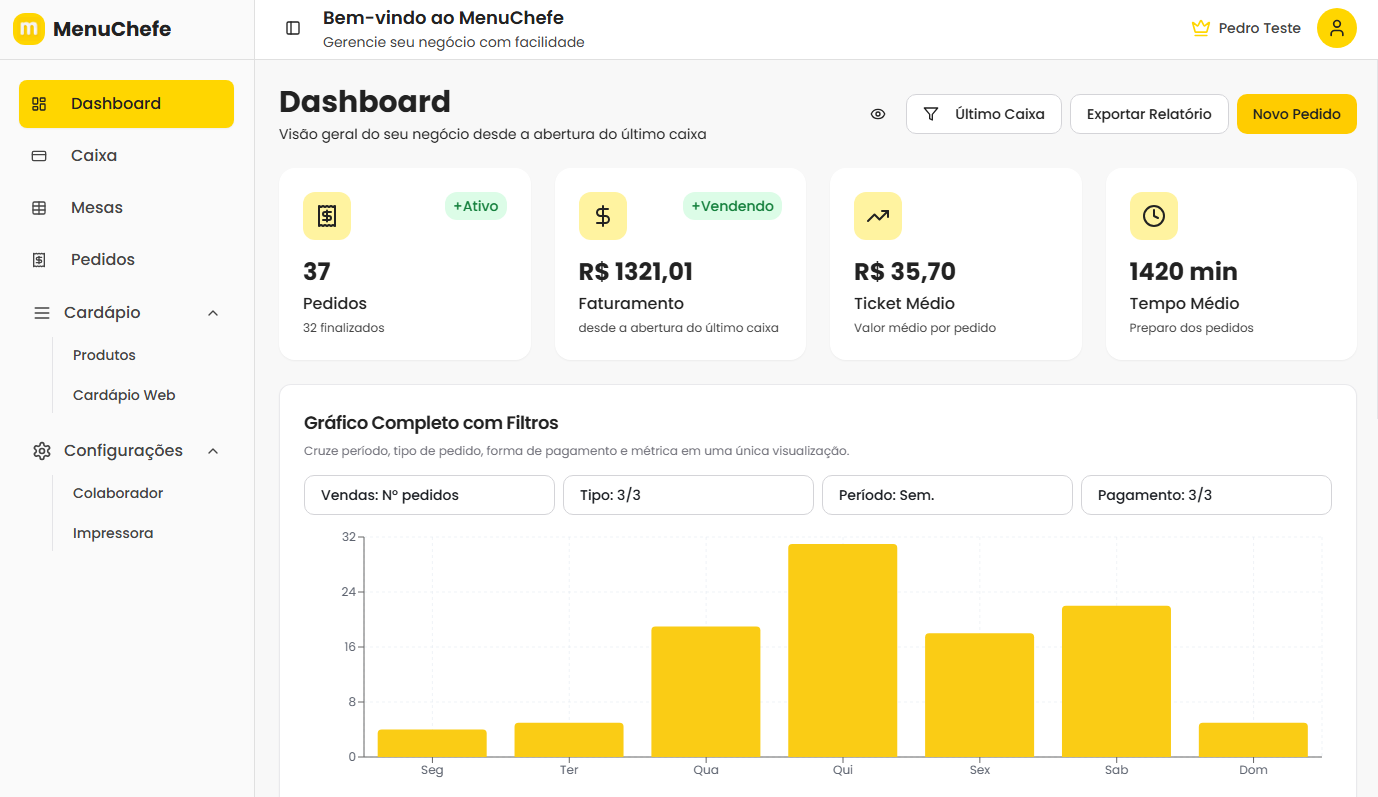The image size is (1378, 797).
Task: Click the funnel filter icon in Último Caixa
Action: [931, 114]
